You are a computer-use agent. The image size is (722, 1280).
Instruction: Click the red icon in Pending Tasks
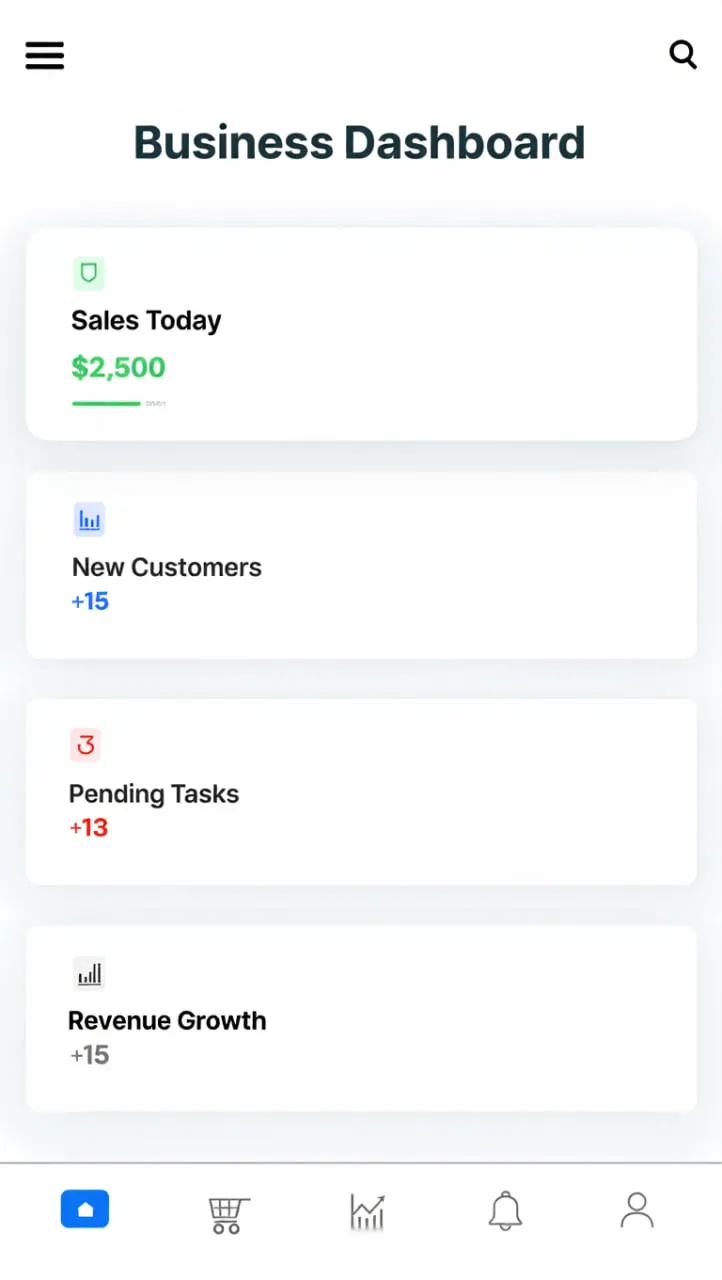tap(87, 745)
